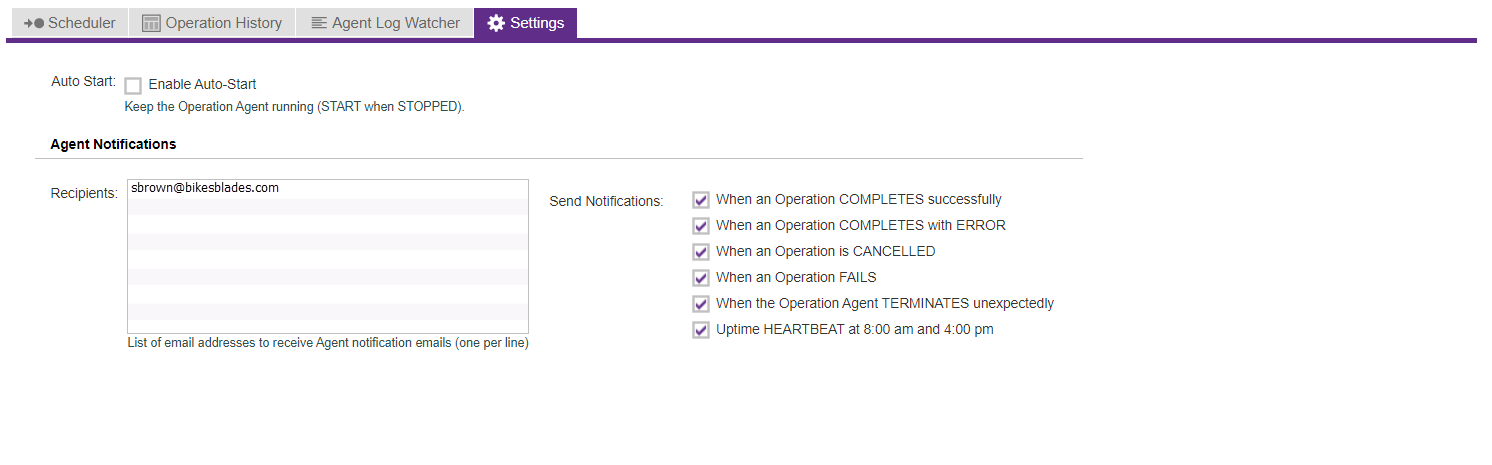Toggle 'Agent TERMINATES unexpectedly' checkbox
Image resolution: width=1492 pixels, height=465 pixels.
click(x=701, y=304)
